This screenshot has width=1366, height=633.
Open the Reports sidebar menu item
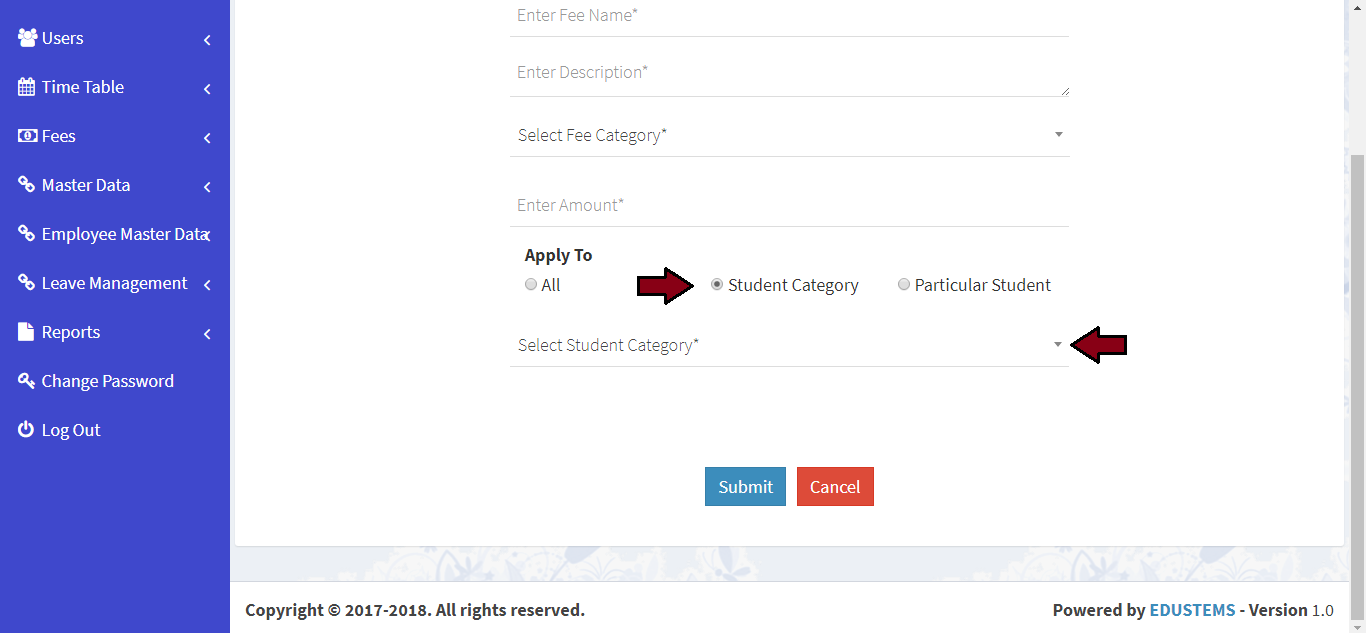(71, 332)
